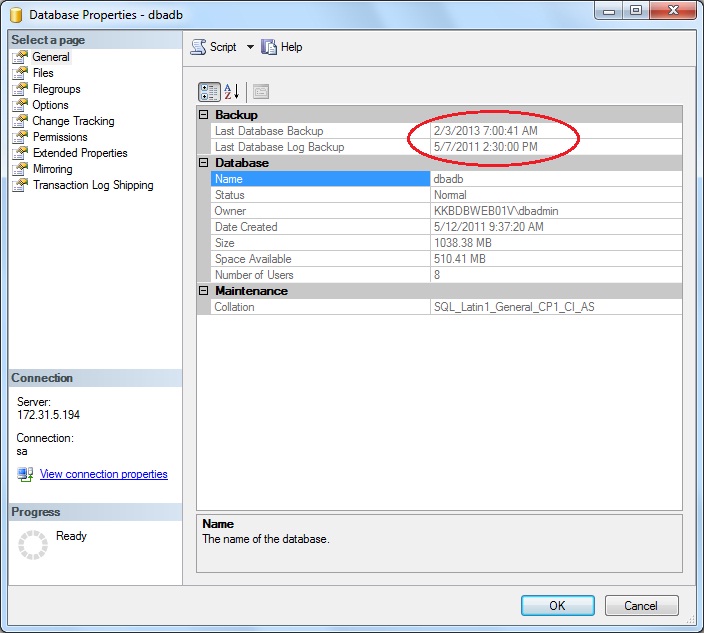The width and height of the screenshot is (704, 633).
Task: Click the Property Pages icon
Action: [x=261, y=92]
